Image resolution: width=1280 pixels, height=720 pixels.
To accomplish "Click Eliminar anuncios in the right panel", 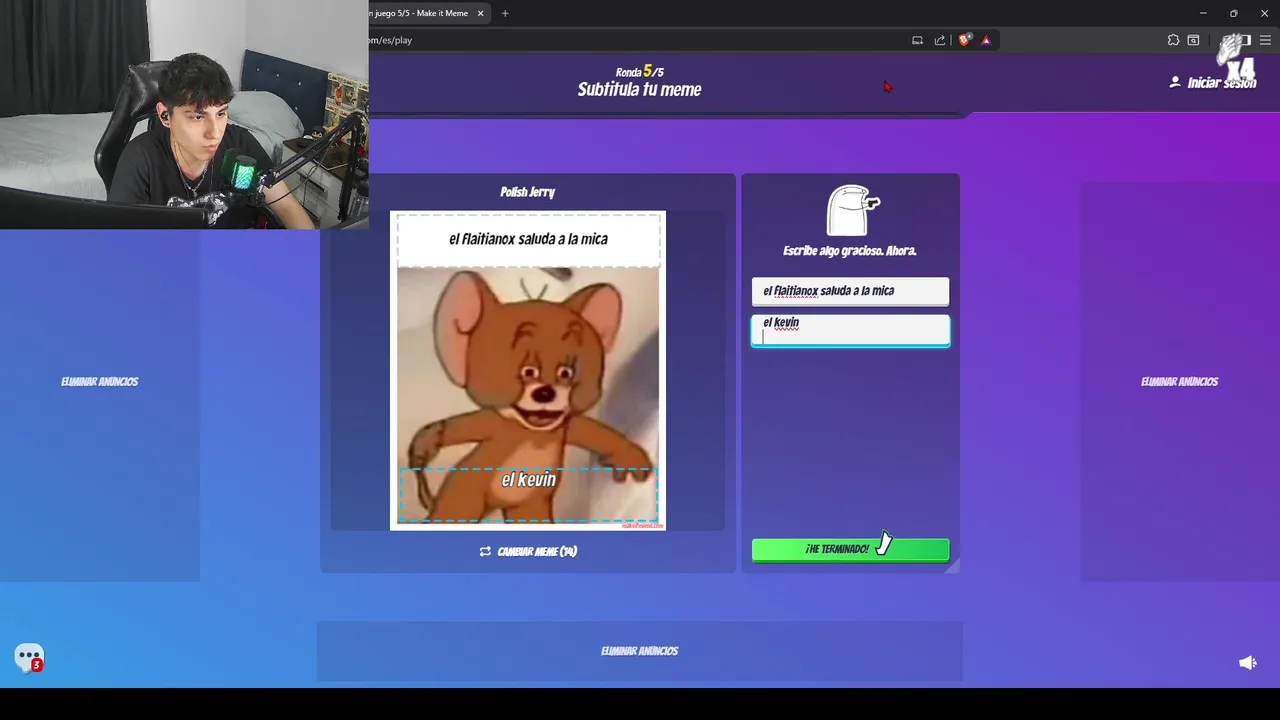I will [x=1179, y=381].
